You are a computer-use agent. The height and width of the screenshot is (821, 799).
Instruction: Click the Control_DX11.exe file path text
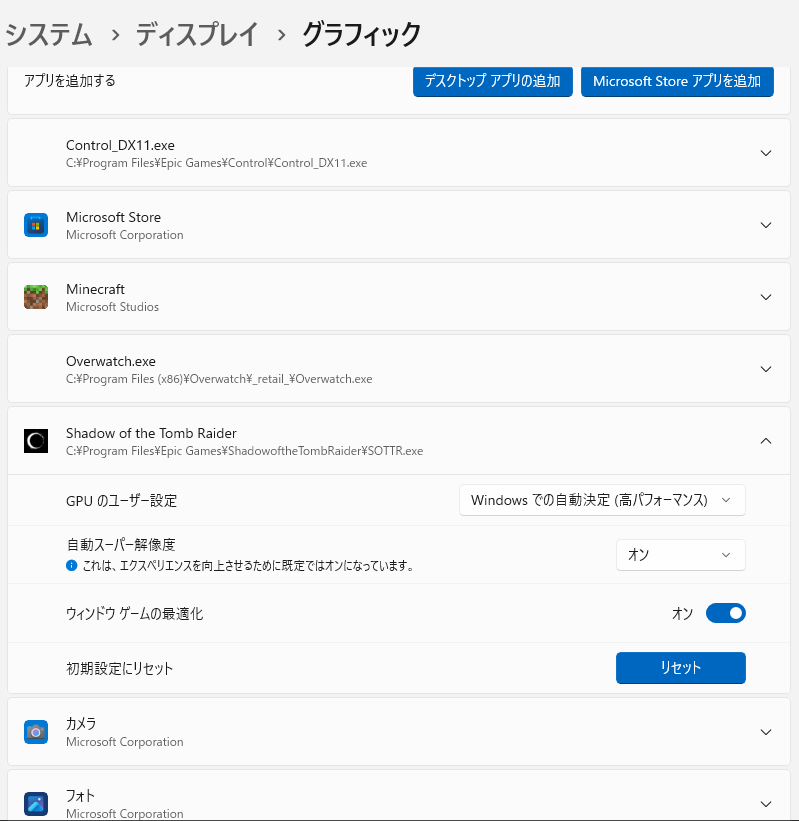pos(217,163)
